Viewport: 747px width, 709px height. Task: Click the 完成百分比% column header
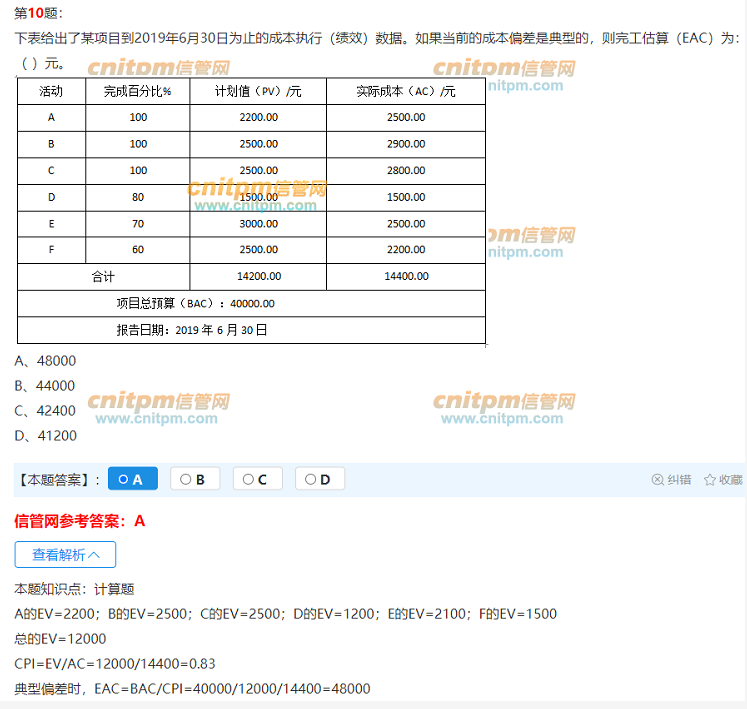[137, 92]
